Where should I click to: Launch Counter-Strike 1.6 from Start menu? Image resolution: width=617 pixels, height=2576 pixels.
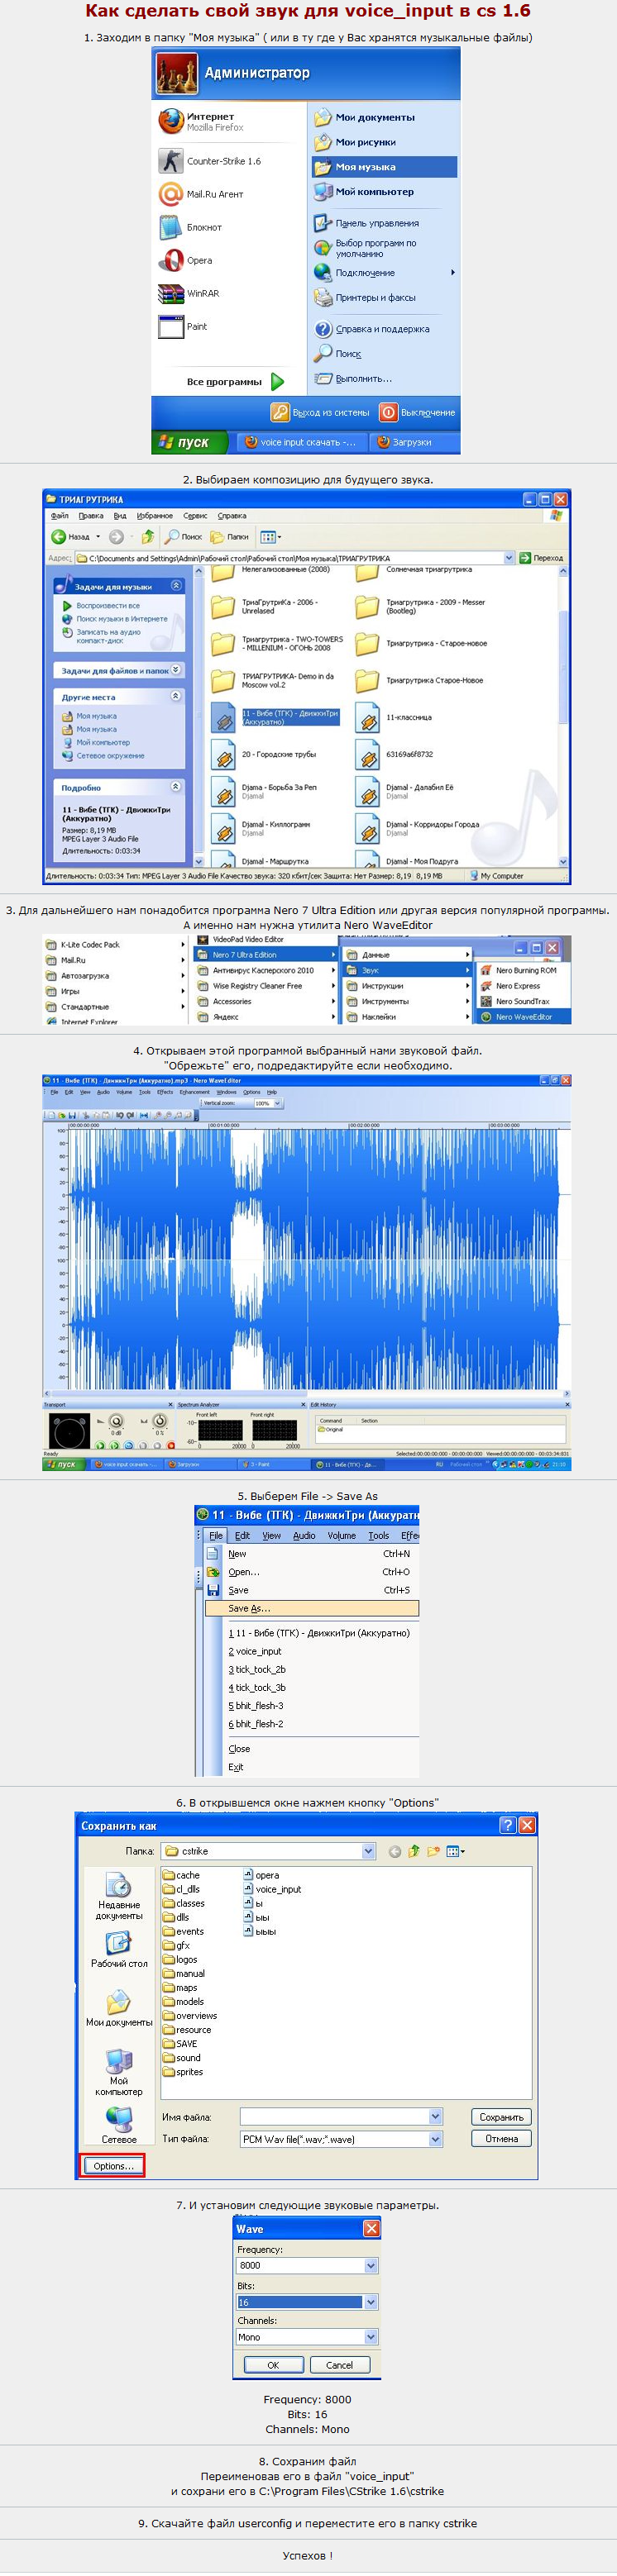pyautogui.click(x=210, y=161)
